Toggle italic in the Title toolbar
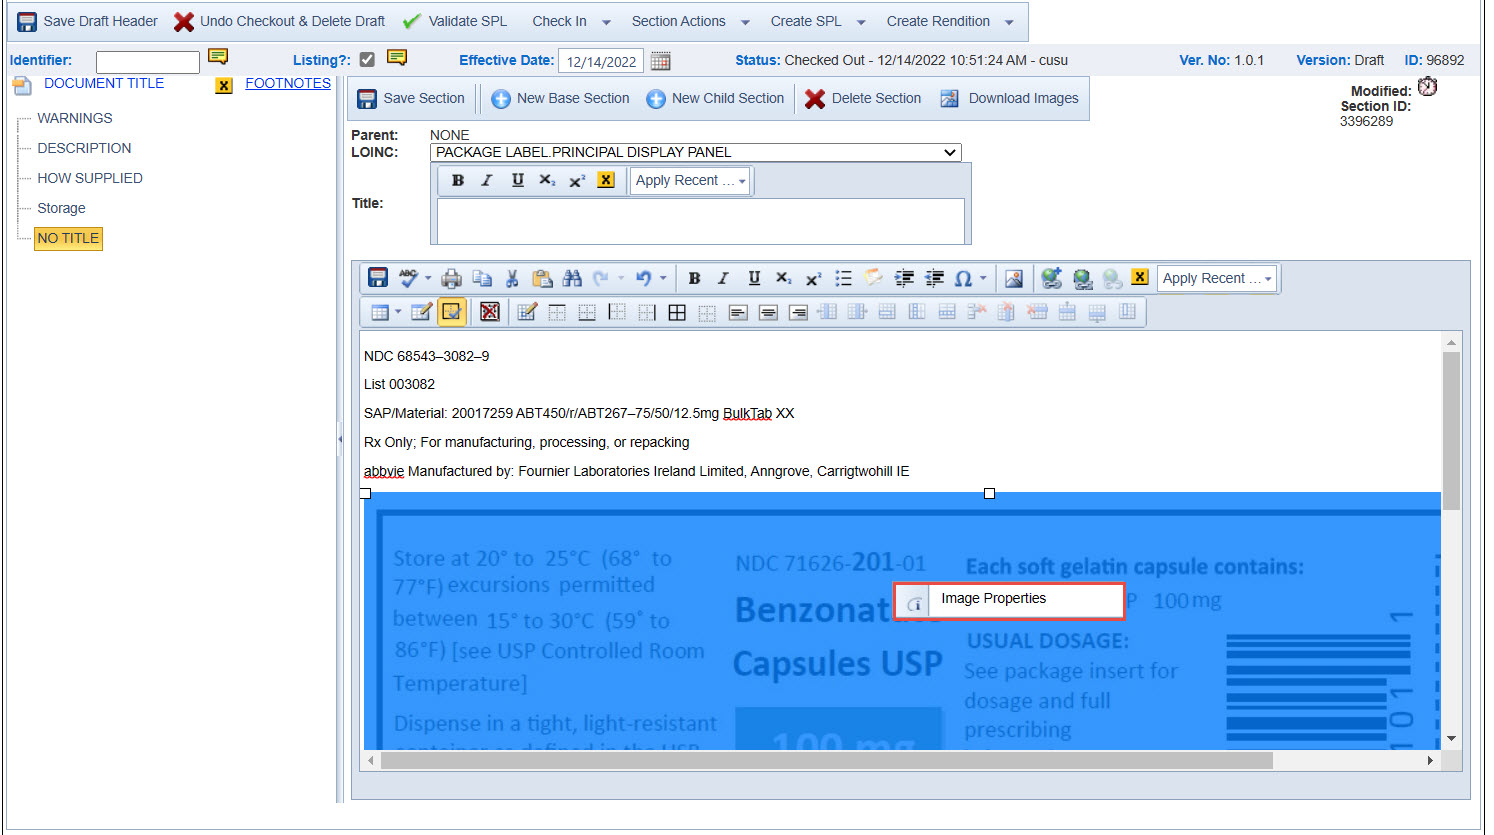This screenshot has width=1494, height=835. pyautogui.click(x=487, y=180)
